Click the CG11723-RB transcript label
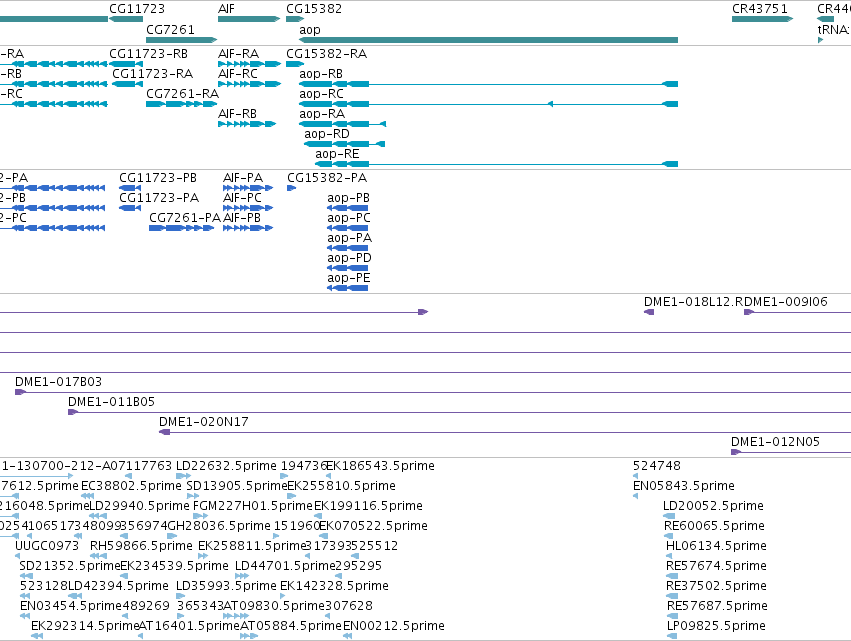 148,54
